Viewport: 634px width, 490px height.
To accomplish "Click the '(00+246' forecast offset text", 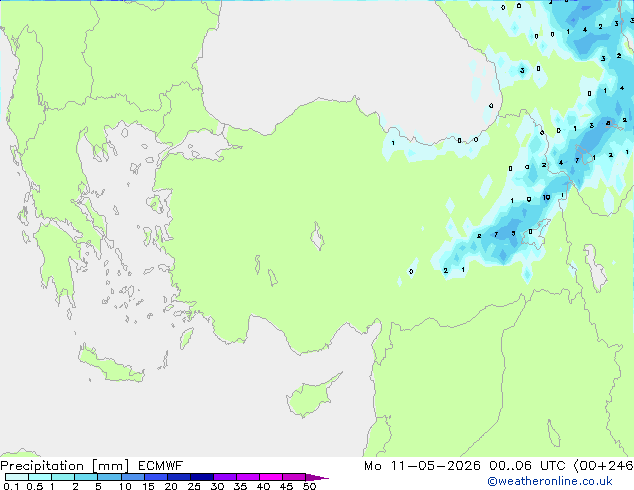I will tap(603, 466).
